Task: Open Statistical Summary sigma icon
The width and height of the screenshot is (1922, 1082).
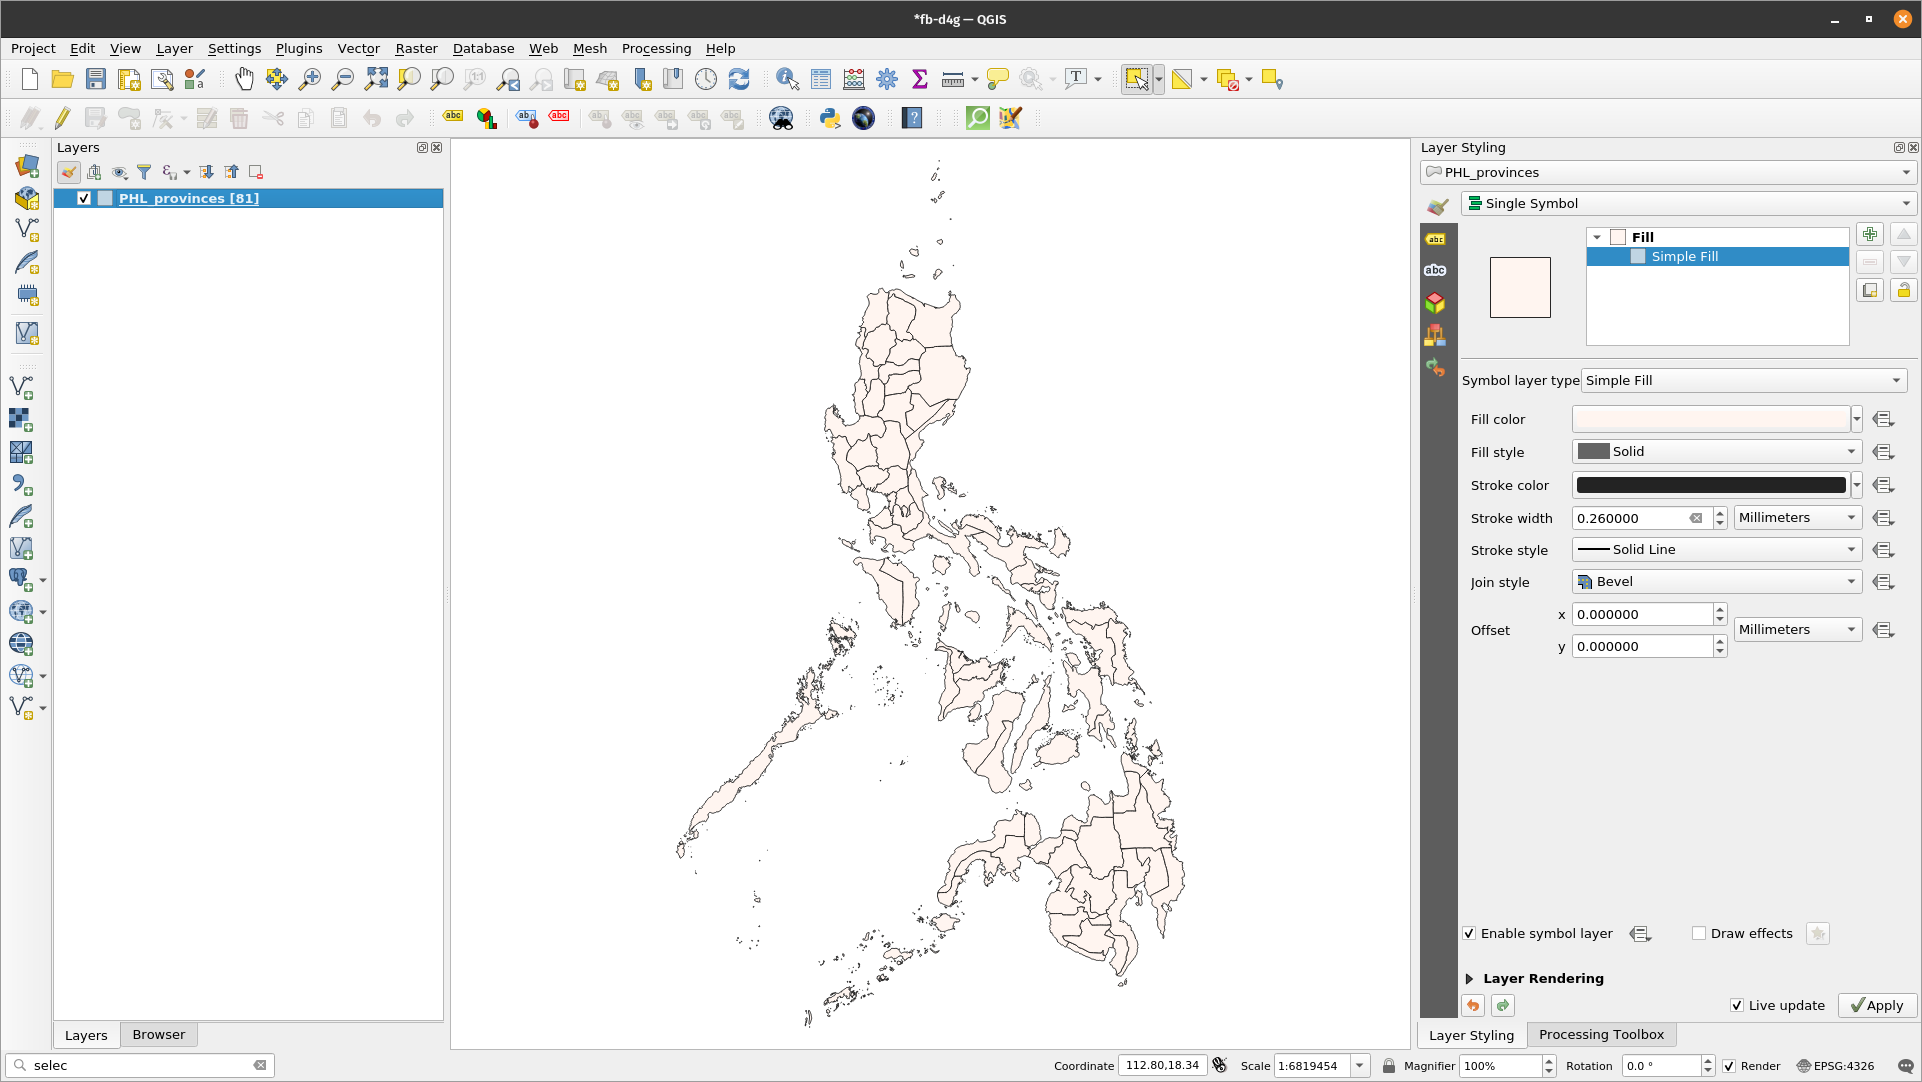Action: pyautogui.click(x=919, y=79)
